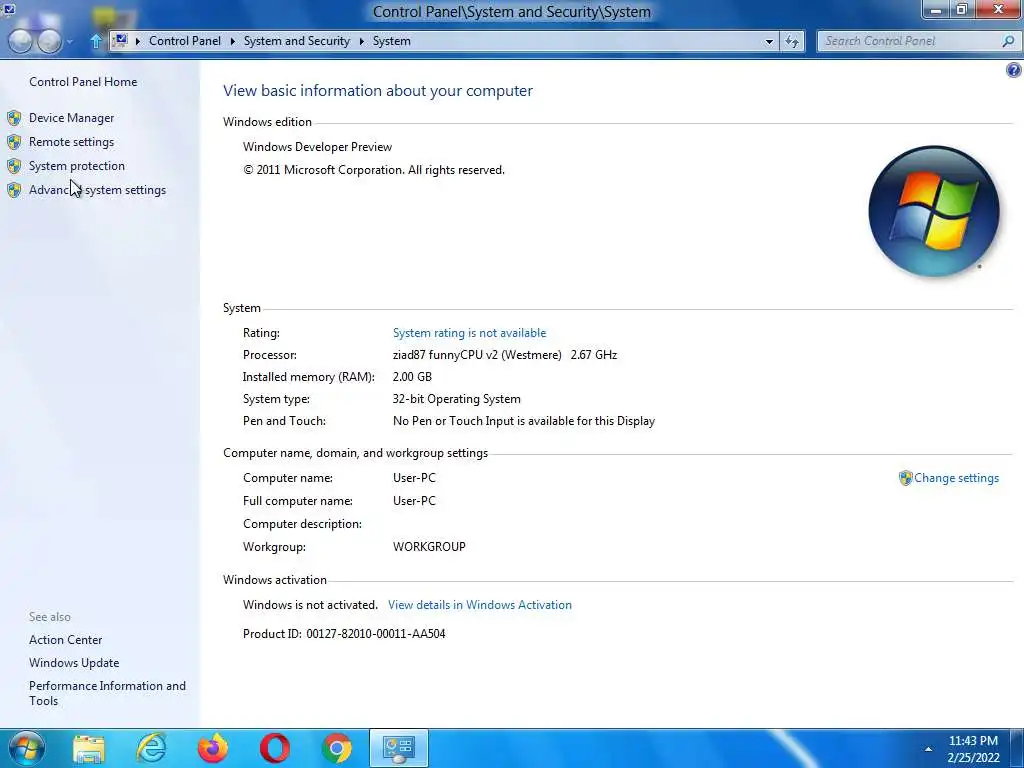Launch Google Chrome from taskbar
1024x768 pixels.
[337, 748]
